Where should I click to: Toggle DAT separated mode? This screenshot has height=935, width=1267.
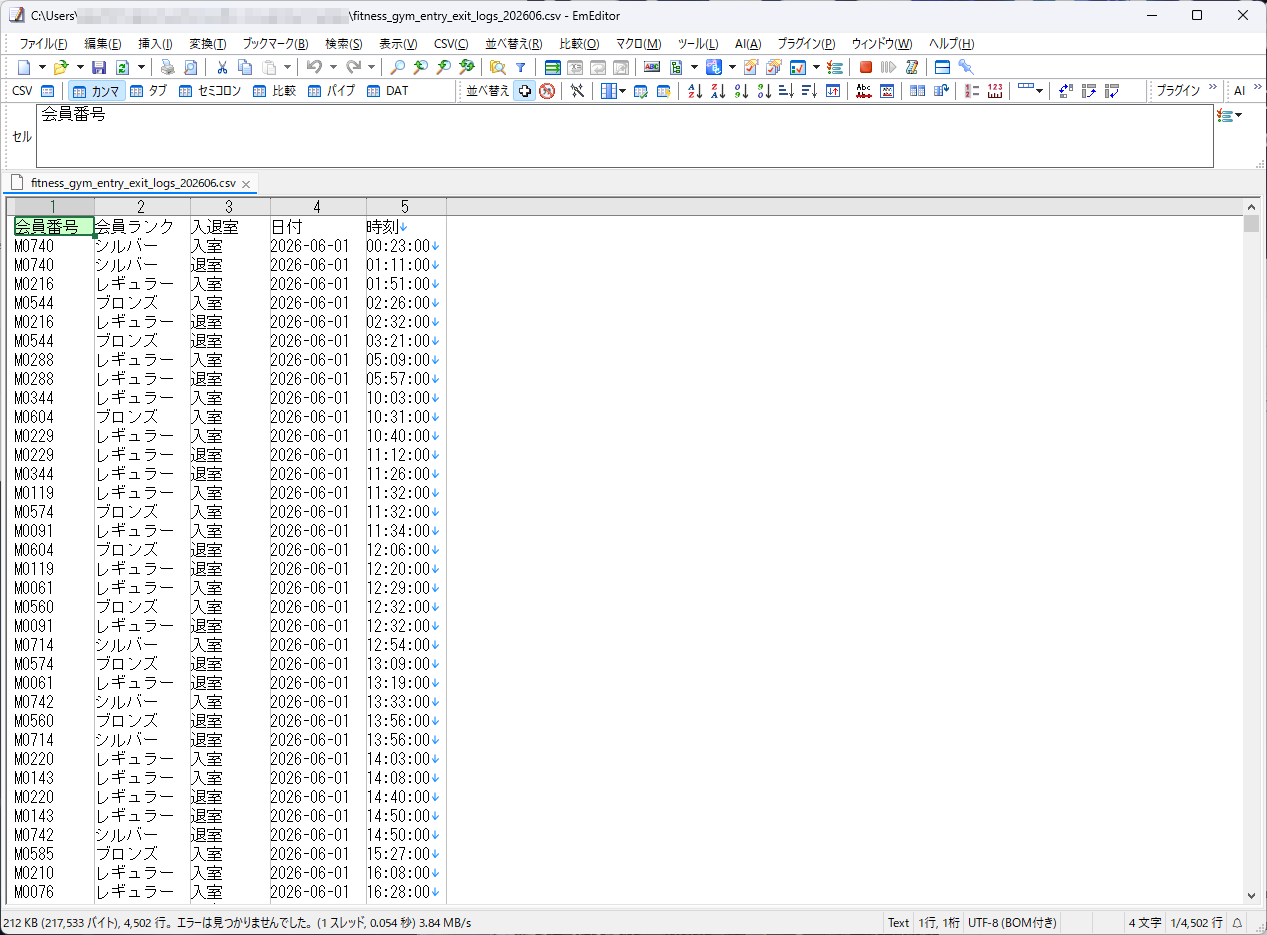click(388, 91)
